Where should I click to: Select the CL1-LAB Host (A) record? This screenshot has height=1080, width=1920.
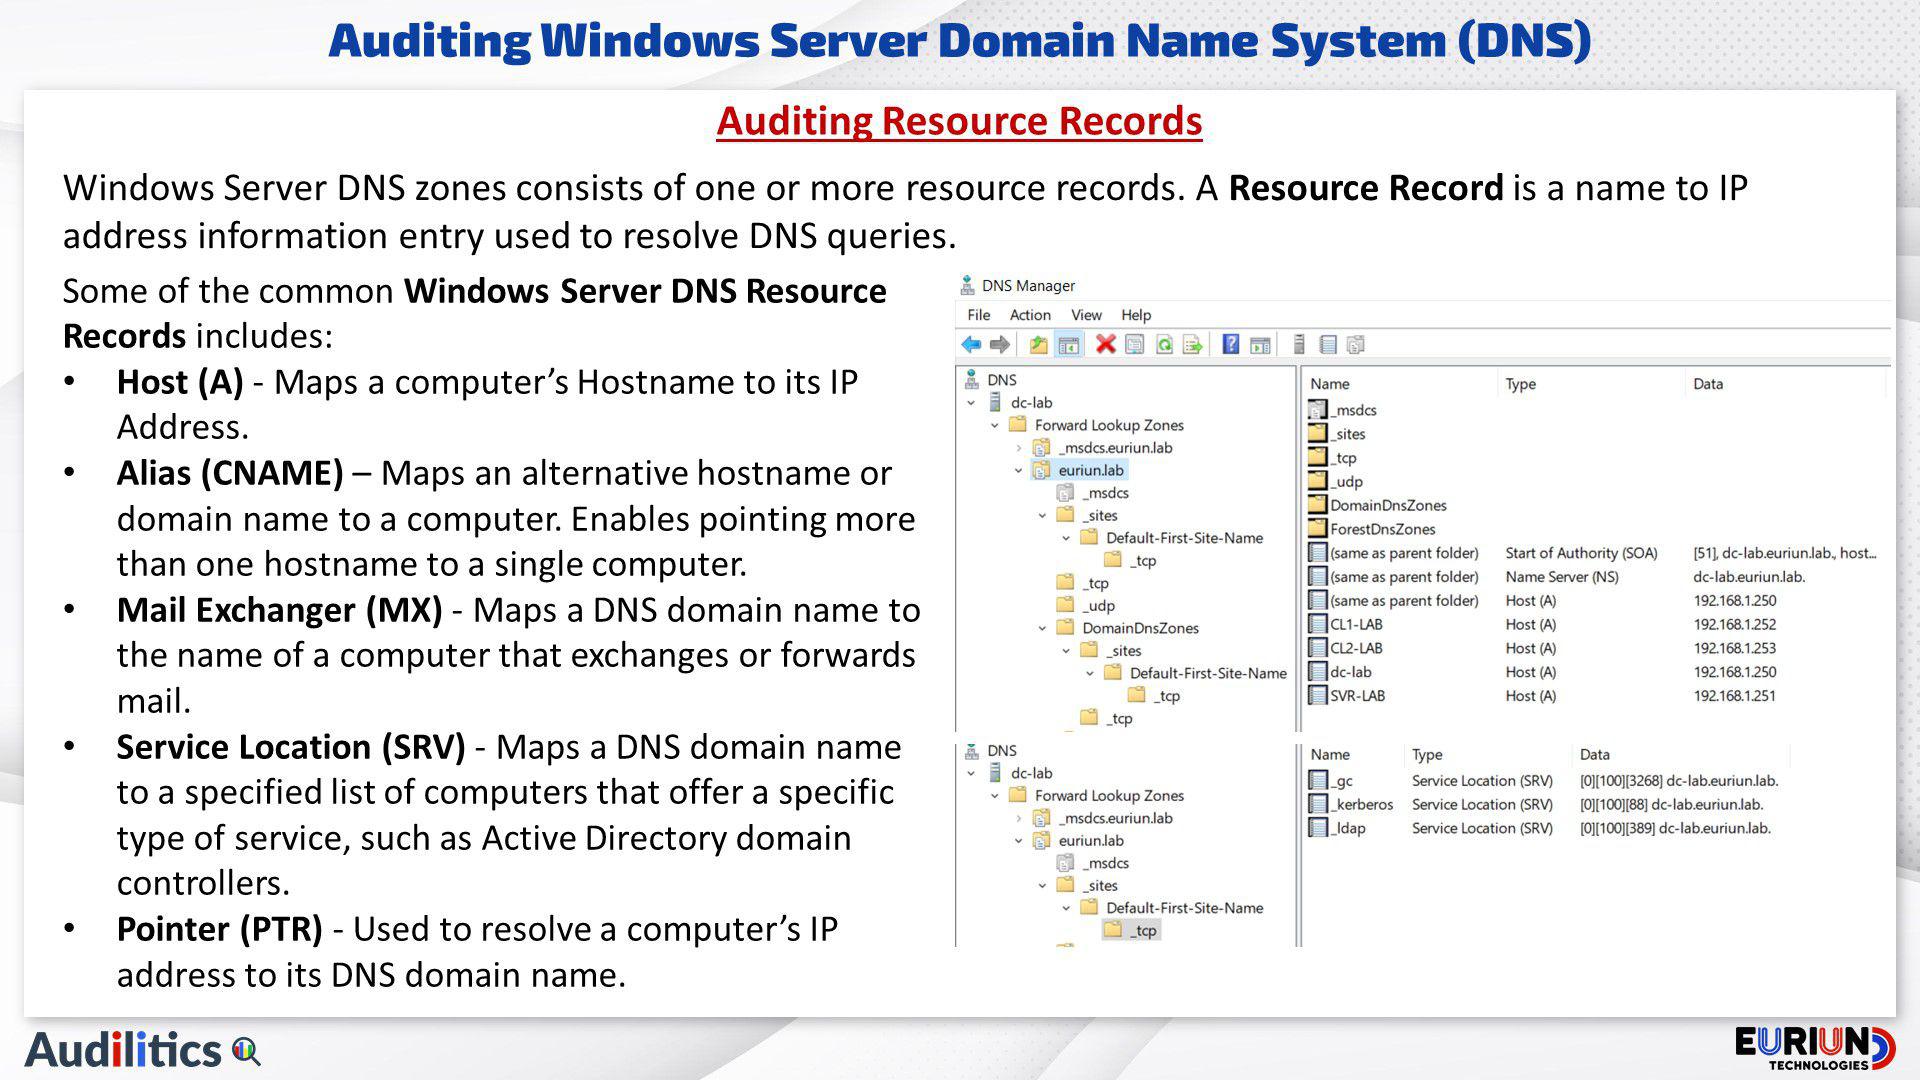click(1356, 625)
